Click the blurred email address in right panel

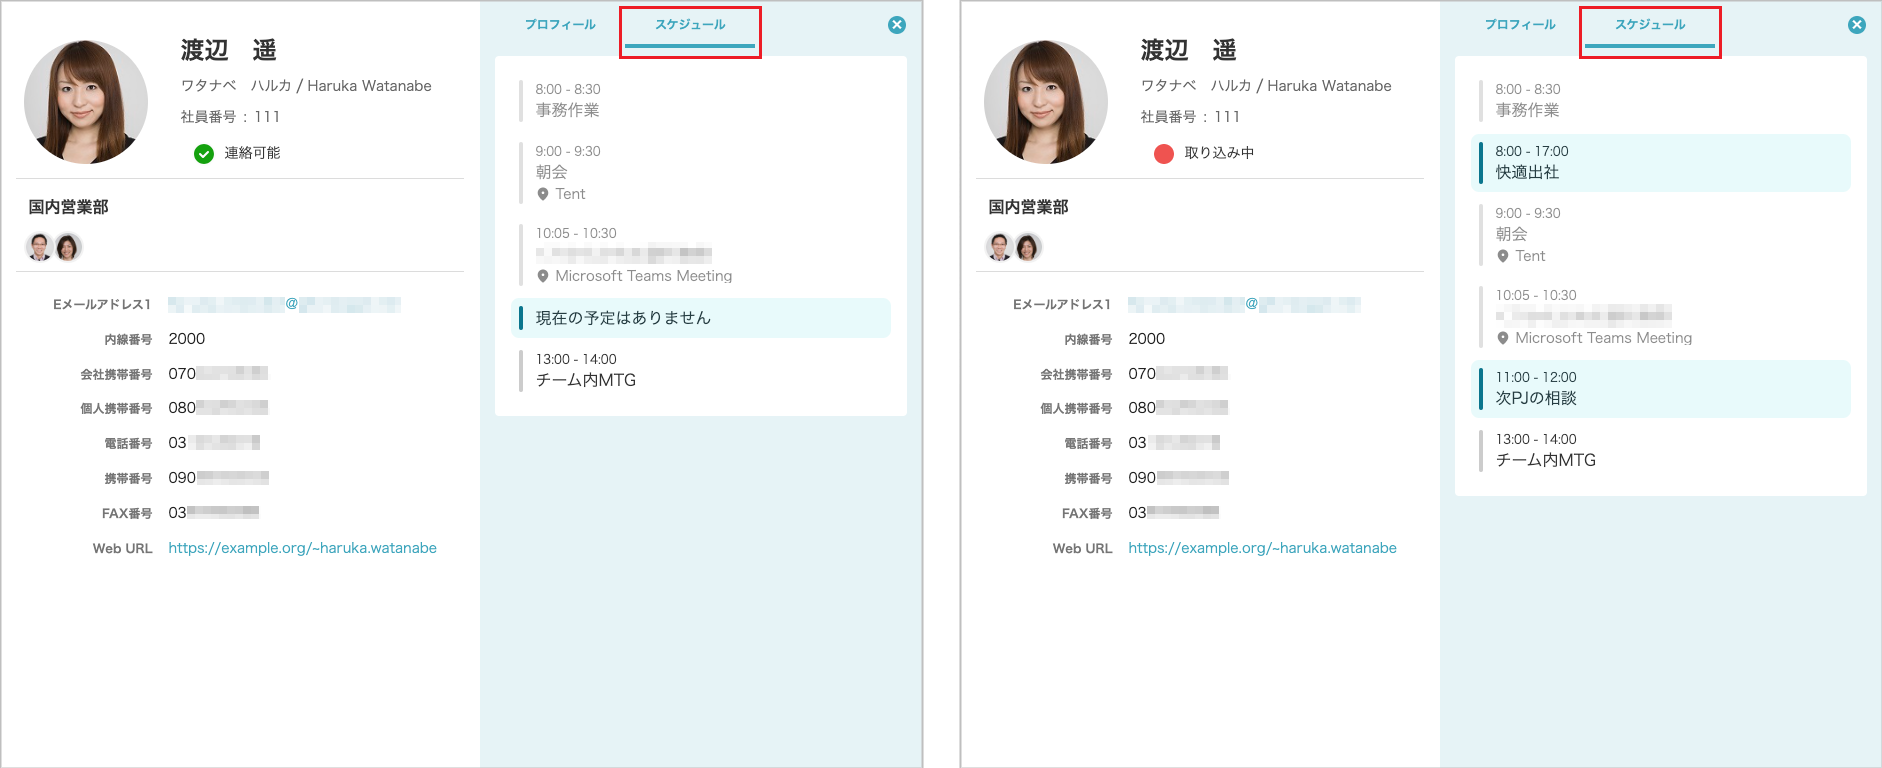click(x=1244, y=304)
